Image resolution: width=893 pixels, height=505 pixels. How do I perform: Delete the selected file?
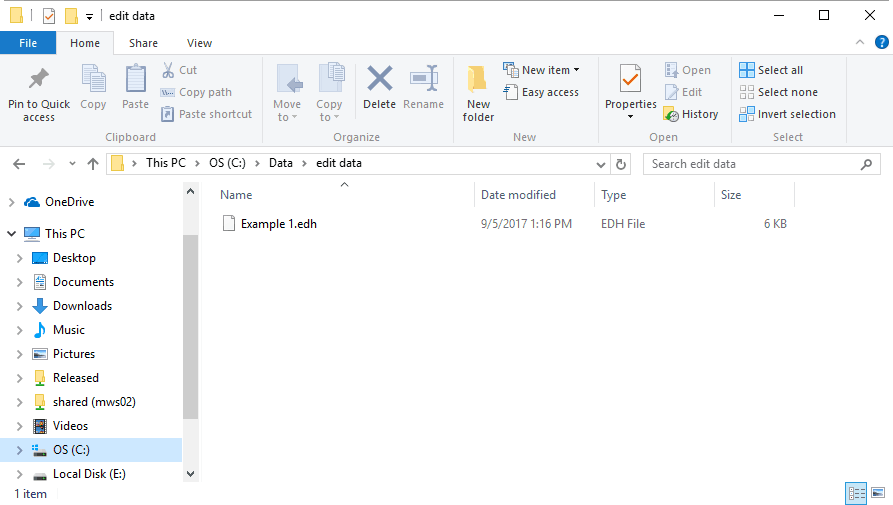pos(379,87)
